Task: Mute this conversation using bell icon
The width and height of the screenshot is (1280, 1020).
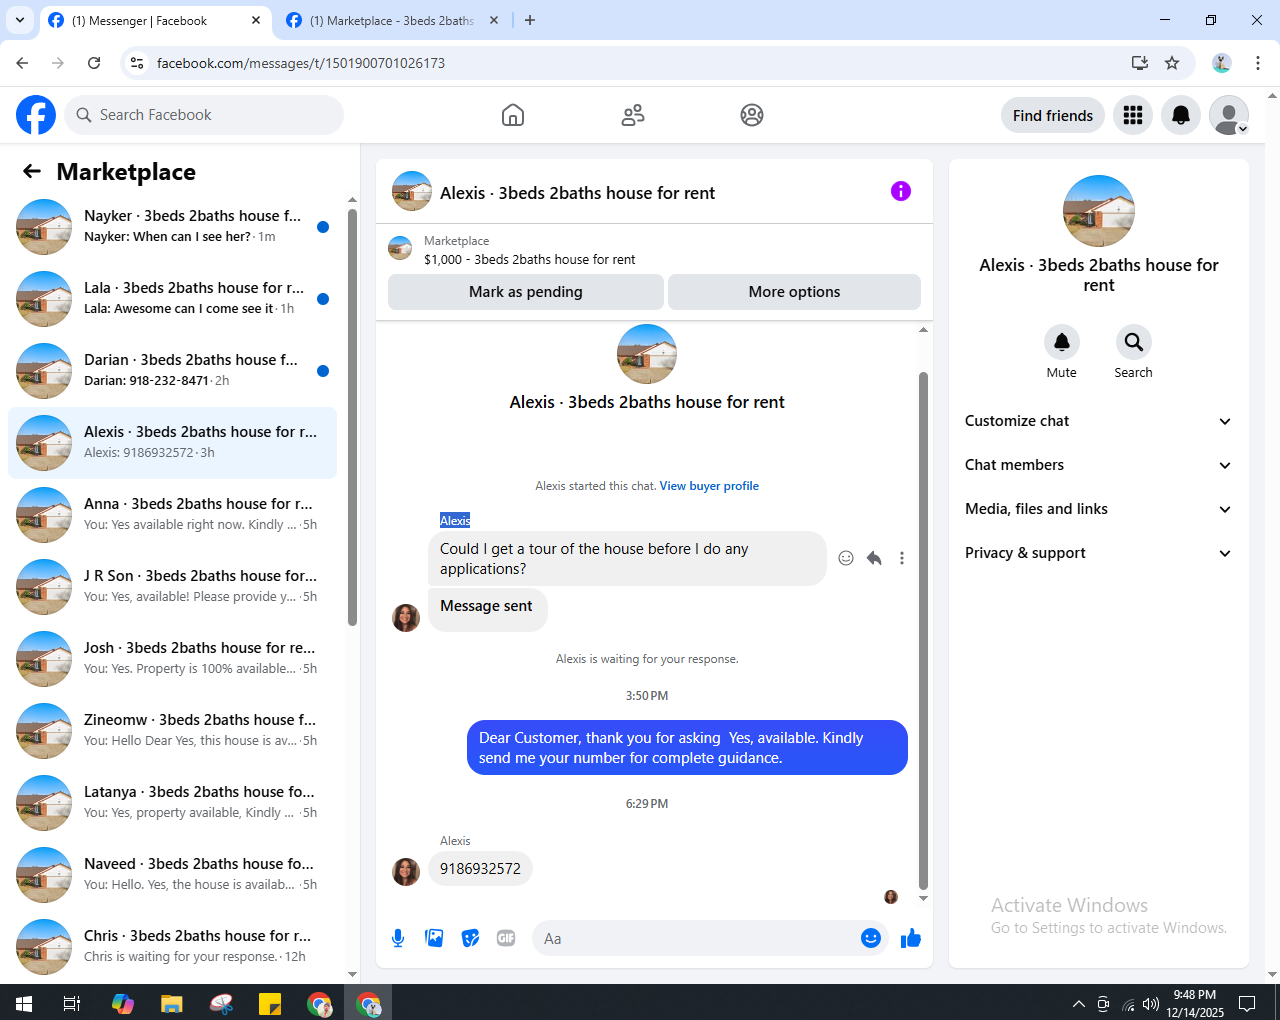Action: (x=1062, y=342)
